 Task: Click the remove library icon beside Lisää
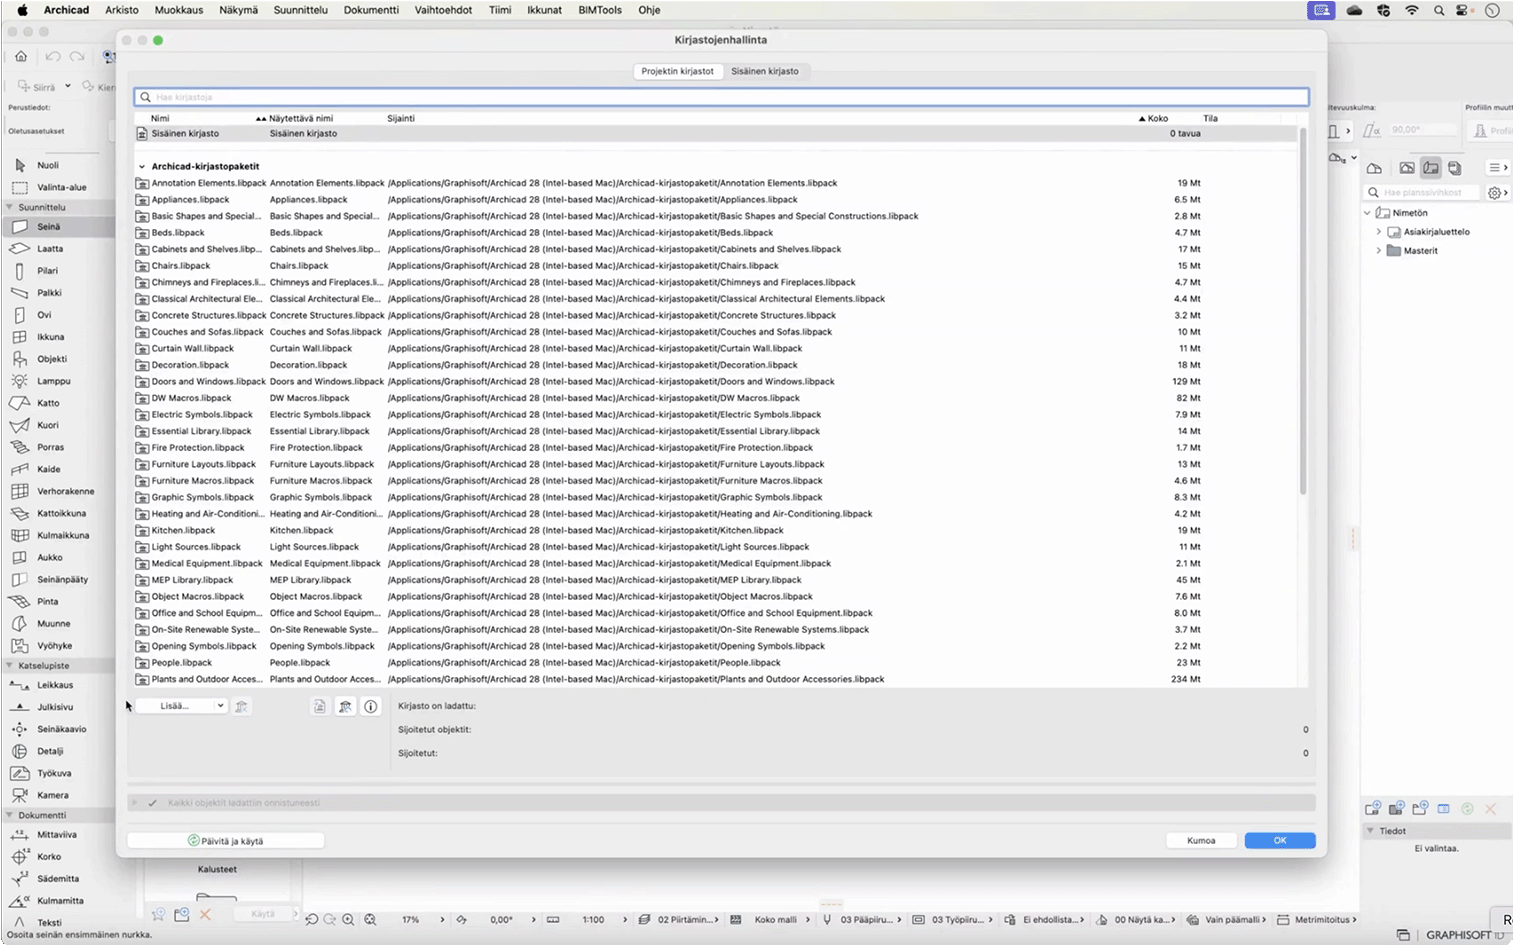click(241, 706)
